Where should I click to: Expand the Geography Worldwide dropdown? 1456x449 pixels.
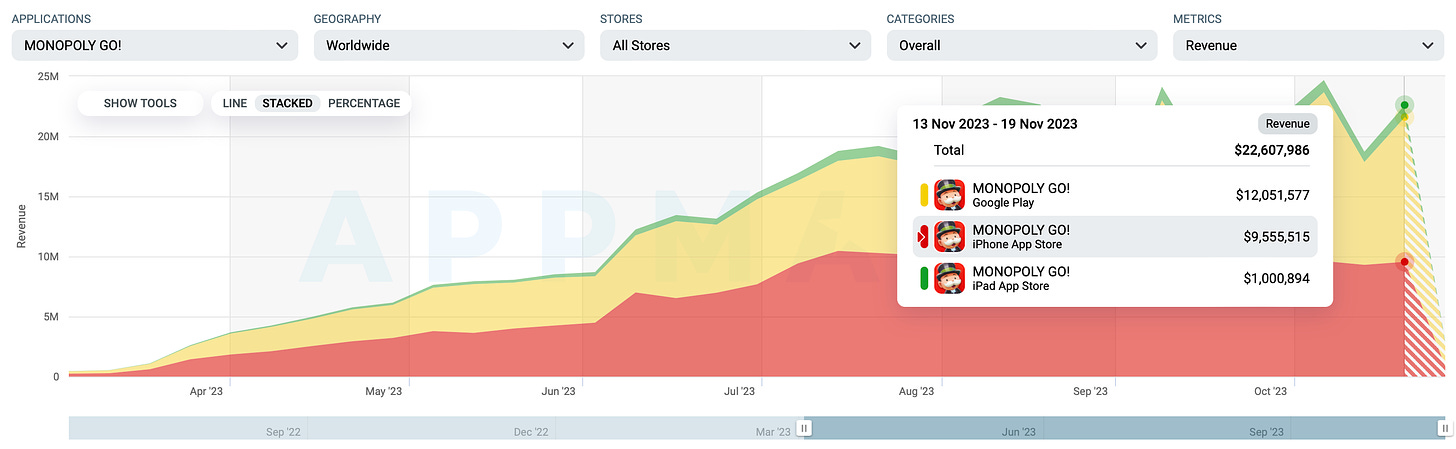448,45
